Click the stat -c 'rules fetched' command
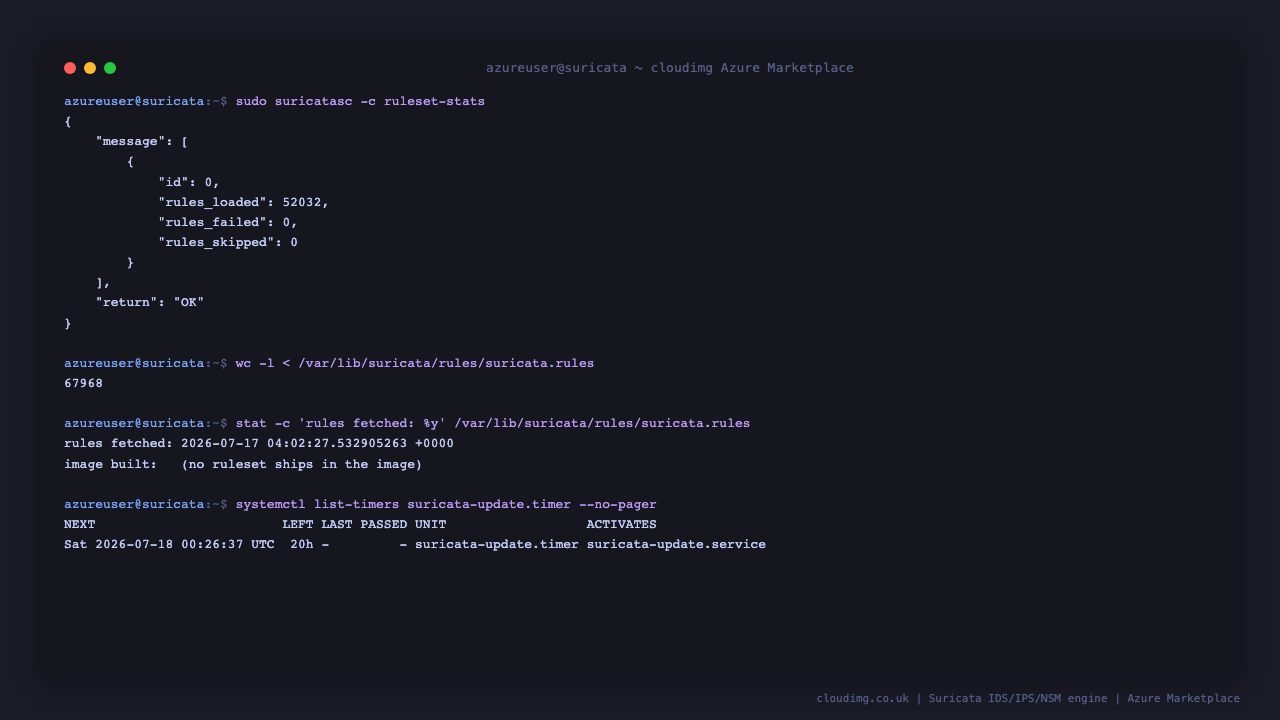1280x720 pixels. 493,423
